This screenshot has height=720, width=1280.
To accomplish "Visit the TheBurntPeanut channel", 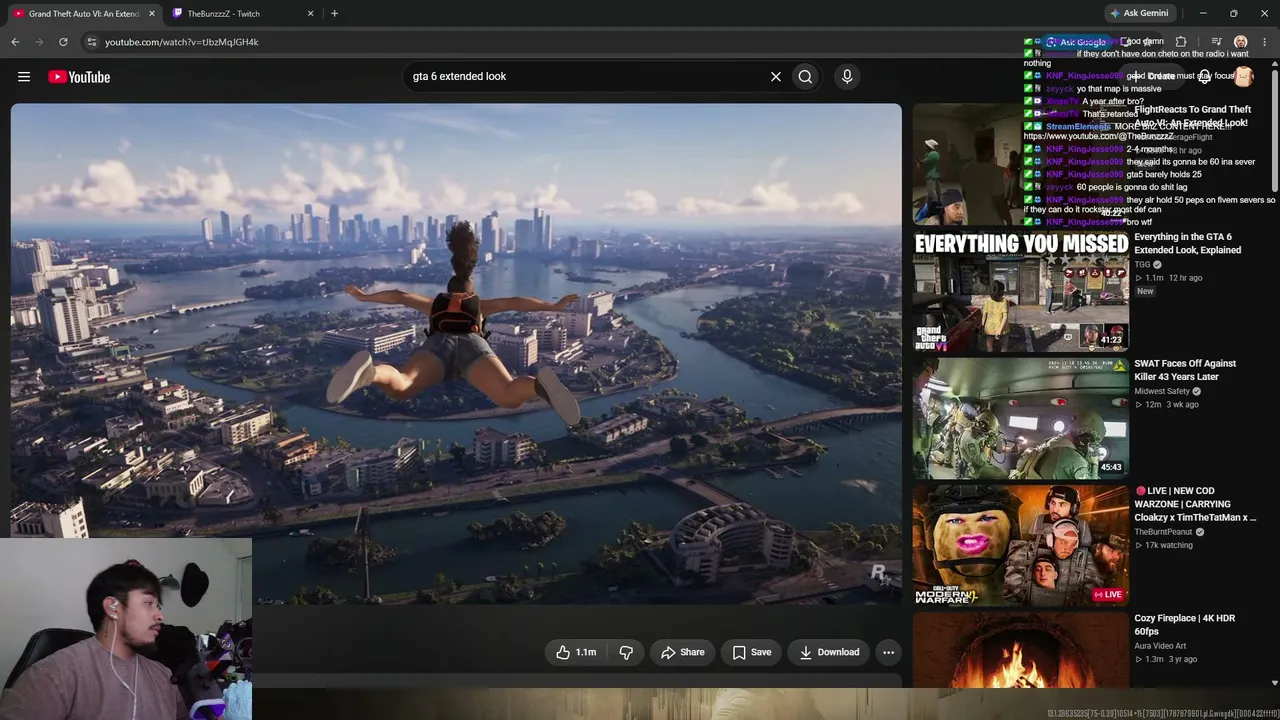I will (x=1163, y=532).
